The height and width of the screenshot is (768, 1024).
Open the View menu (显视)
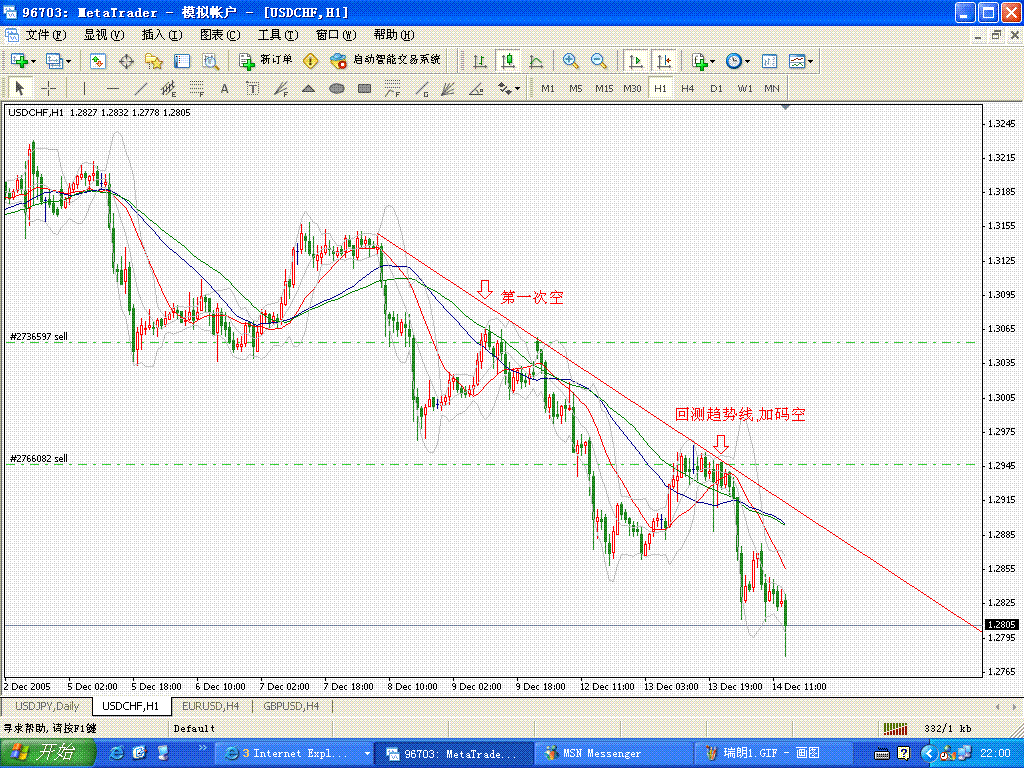(103, 35)
